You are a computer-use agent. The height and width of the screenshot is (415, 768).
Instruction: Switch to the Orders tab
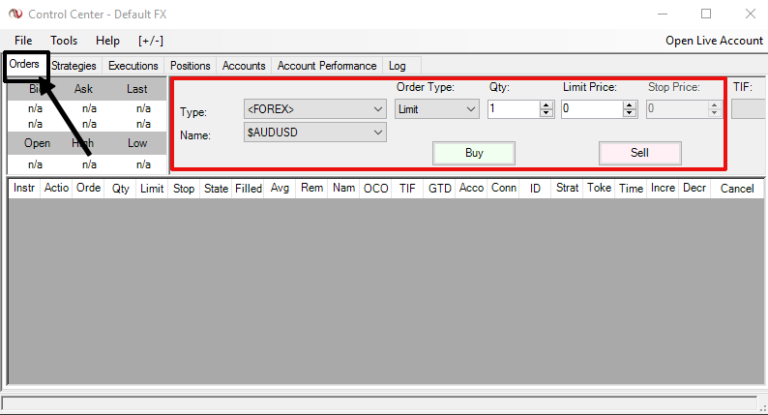24,64
